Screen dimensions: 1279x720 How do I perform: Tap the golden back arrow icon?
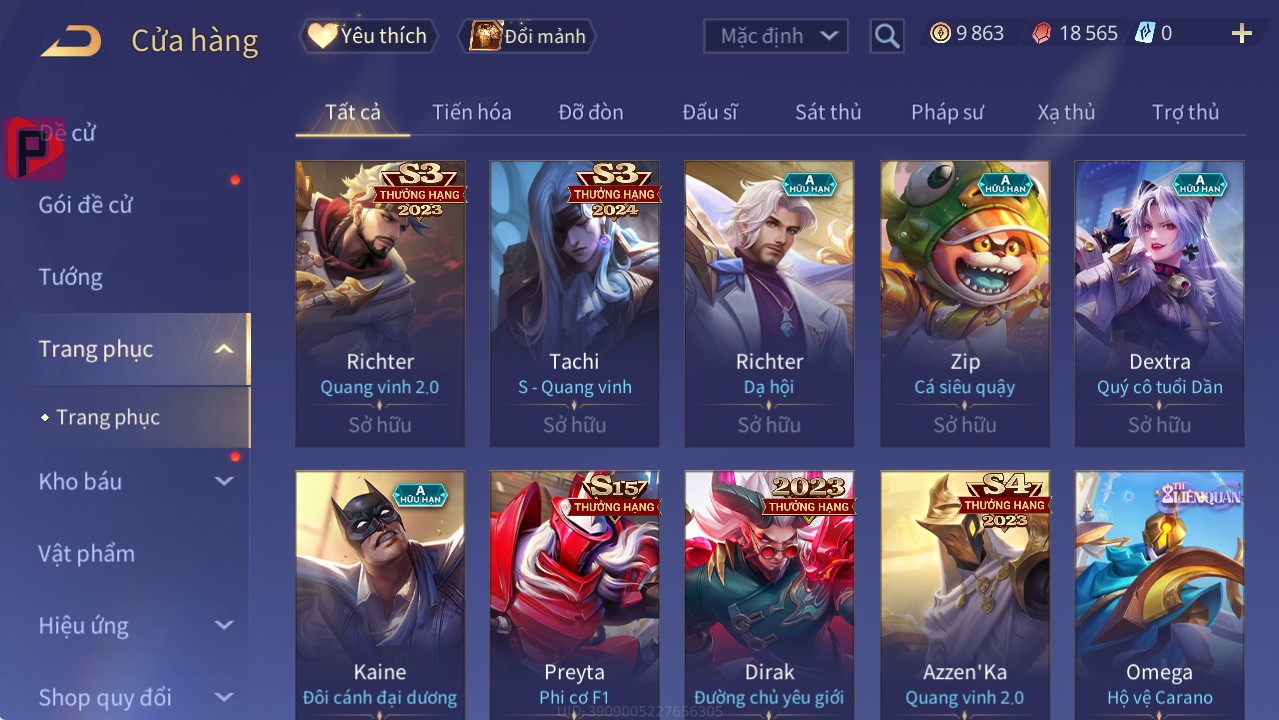[71, 41]
